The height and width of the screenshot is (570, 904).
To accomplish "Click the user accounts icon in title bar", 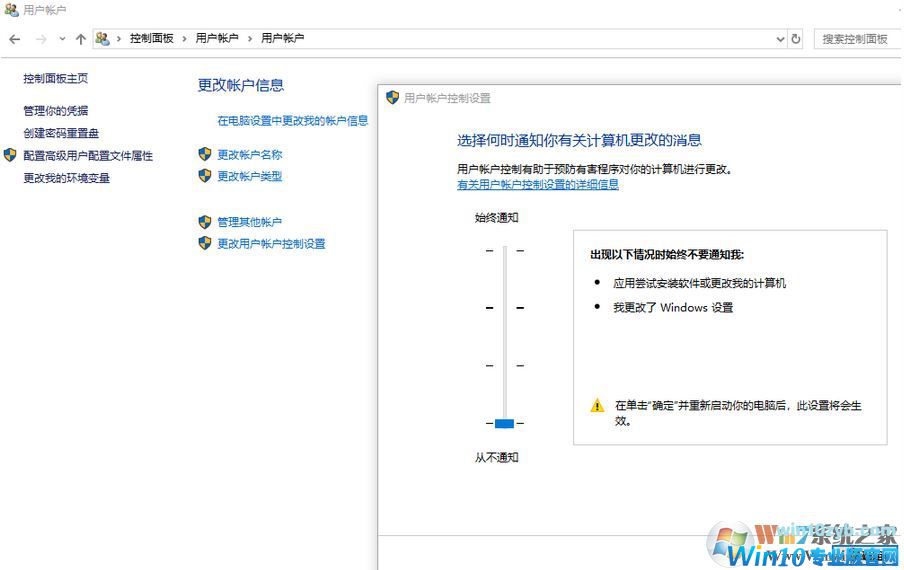I will pos(12,10).
